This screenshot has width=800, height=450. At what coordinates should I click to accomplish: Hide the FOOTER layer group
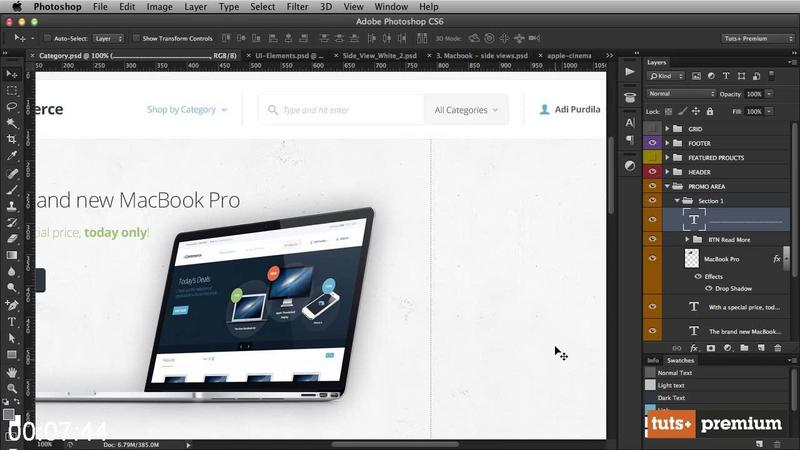click(652, 143)
